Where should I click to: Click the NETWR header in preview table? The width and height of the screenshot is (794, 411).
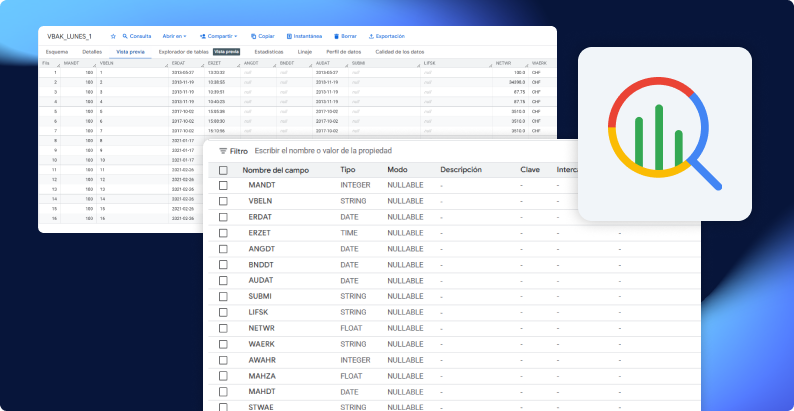pyautogui.click(x=502, y=64)
